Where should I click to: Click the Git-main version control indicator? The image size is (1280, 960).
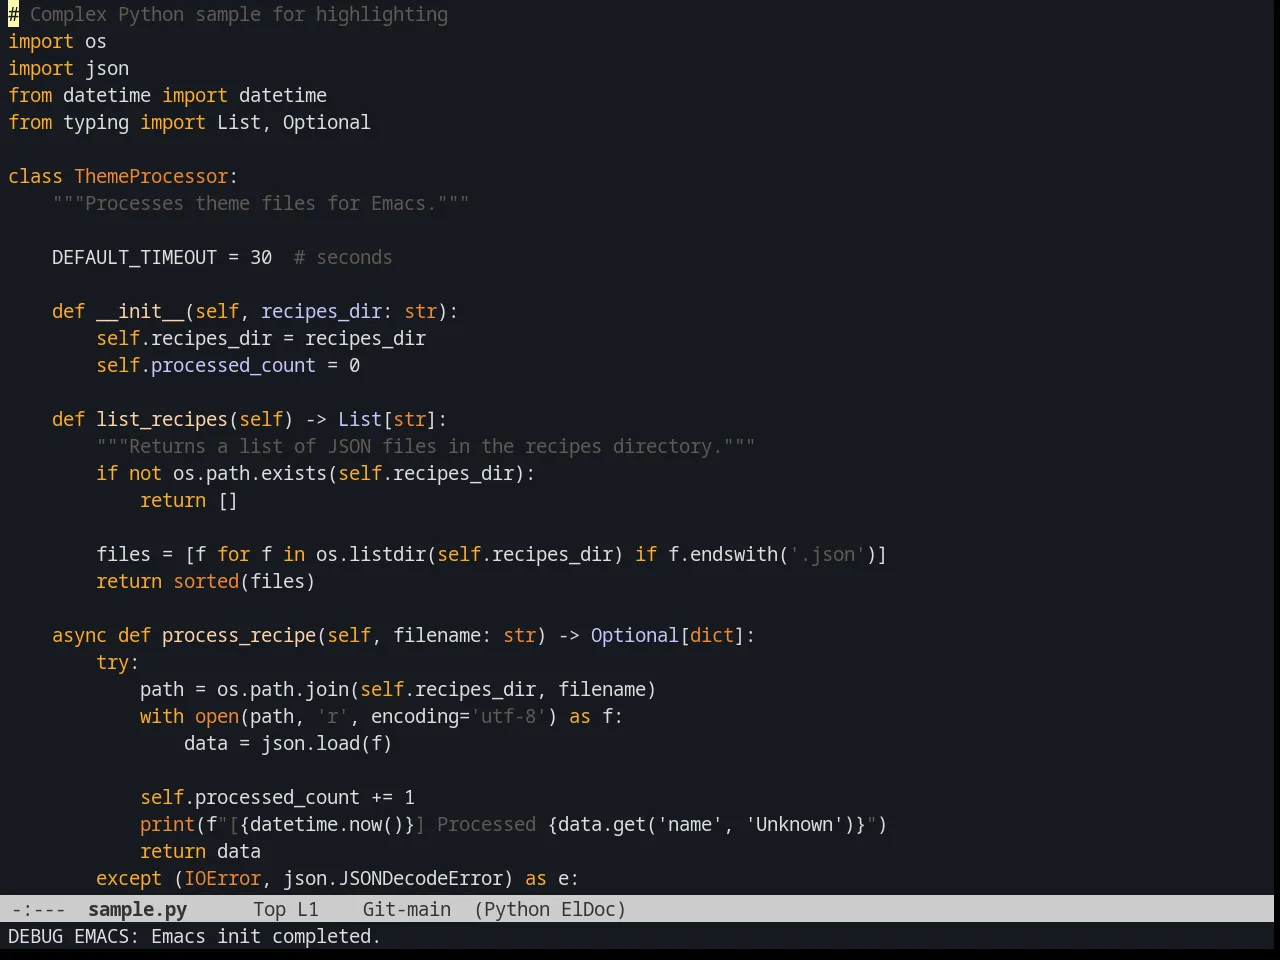pyautogui.click(x=406, y=909)
